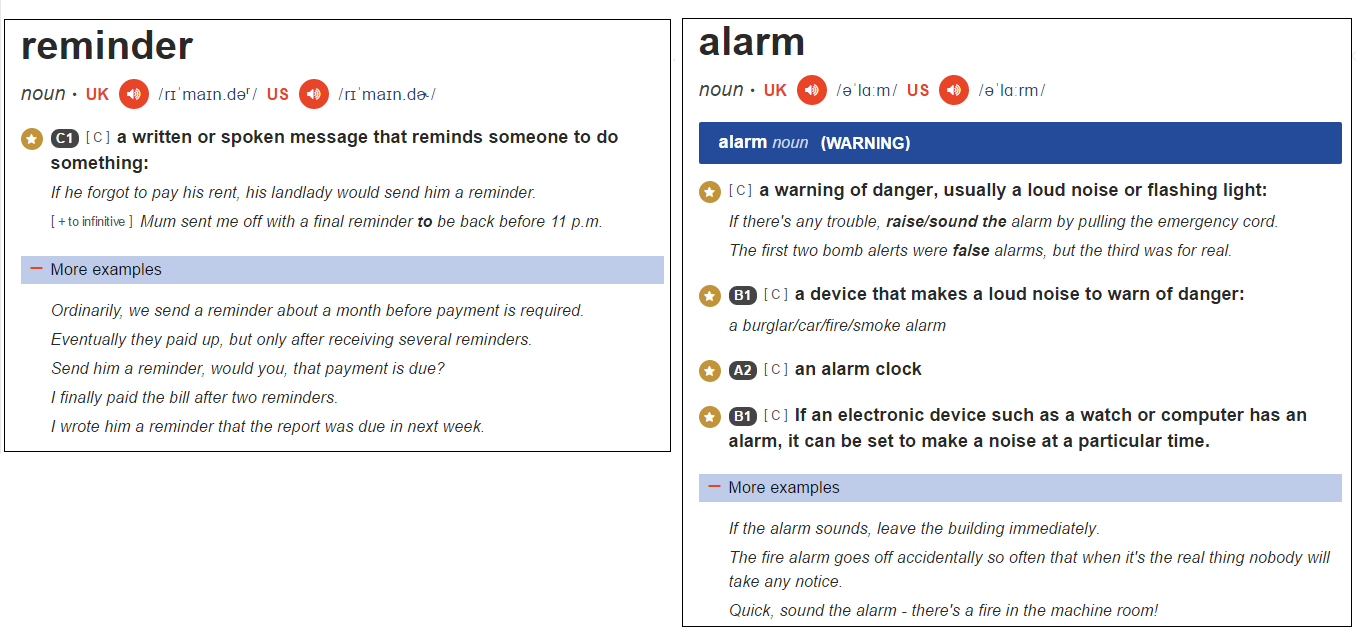Star the "an alarm clock" sense
1364x638 pixels.
tap(708, 370)
